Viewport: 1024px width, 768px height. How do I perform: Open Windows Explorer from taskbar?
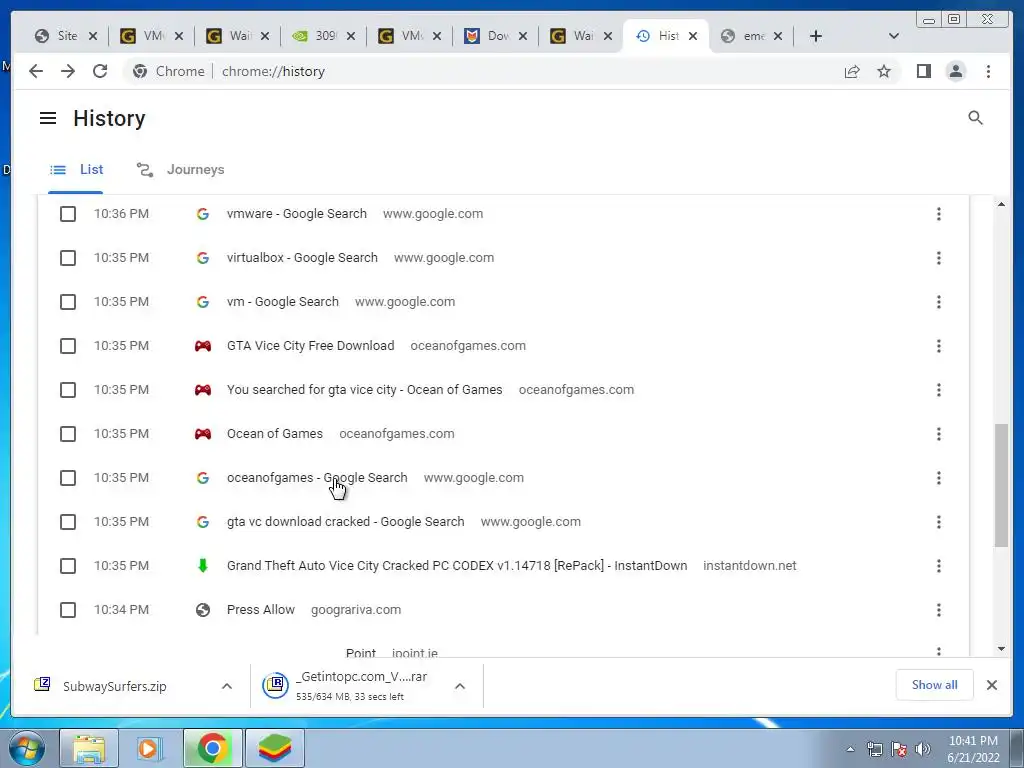89,748
